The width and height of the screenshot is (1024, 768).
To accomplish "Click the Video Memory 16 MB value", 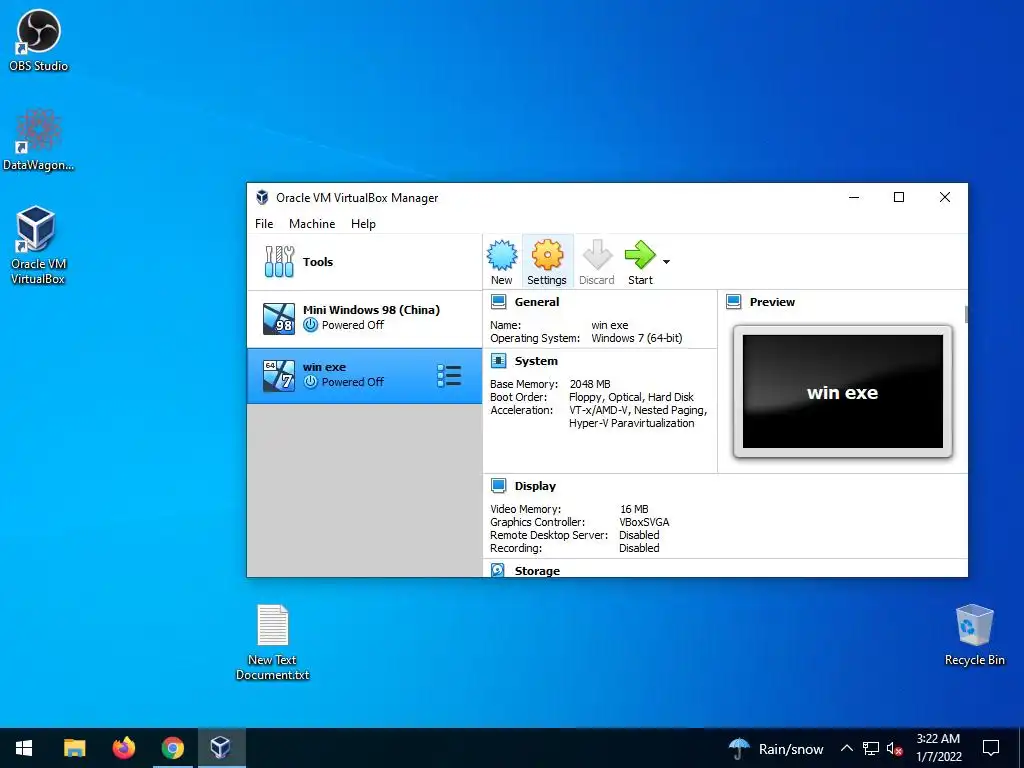I will click(x=634, y=509).
